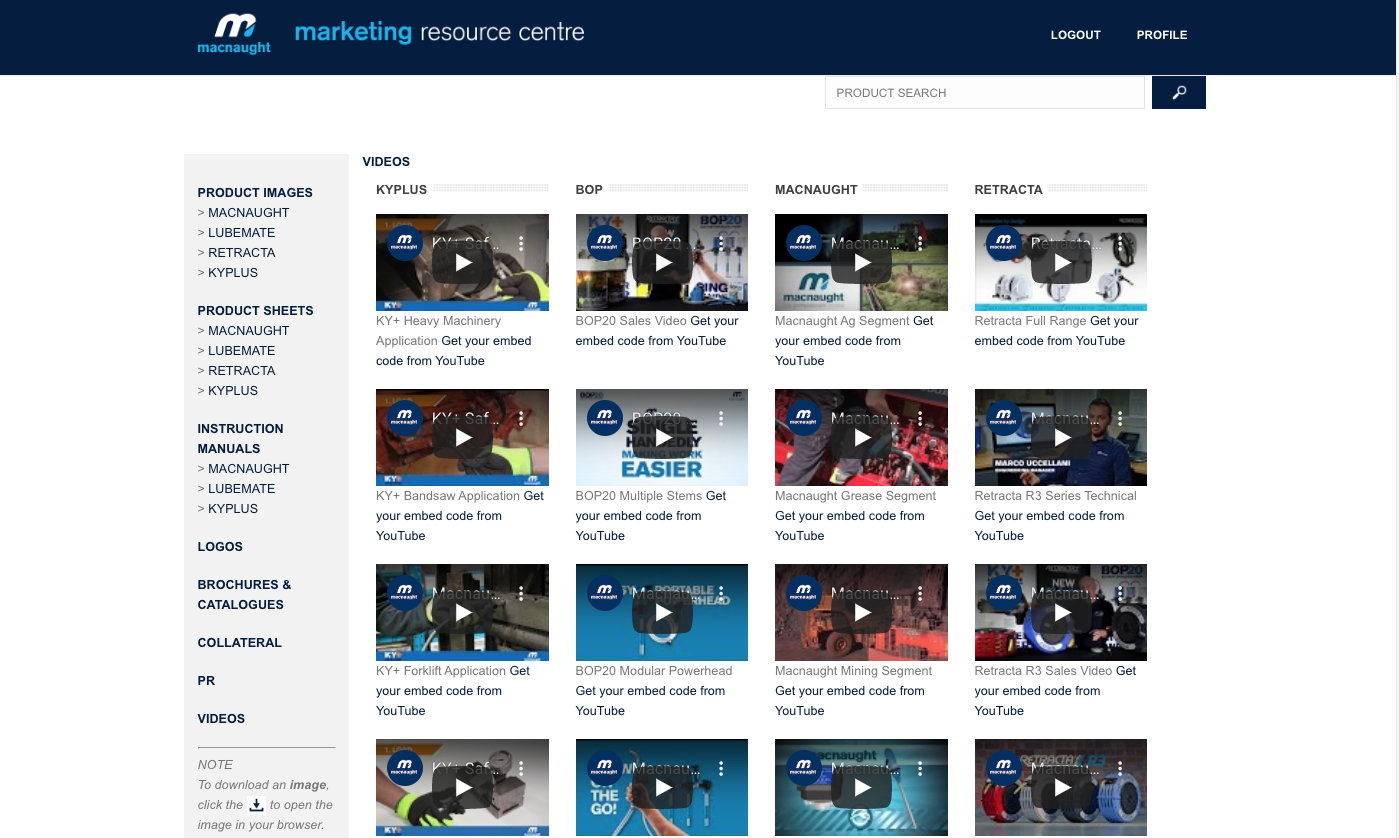This screenshot has height=838, width=1399.
Task: Expand the PRODUCT SHEETS section
Action: tap(254, 311)
